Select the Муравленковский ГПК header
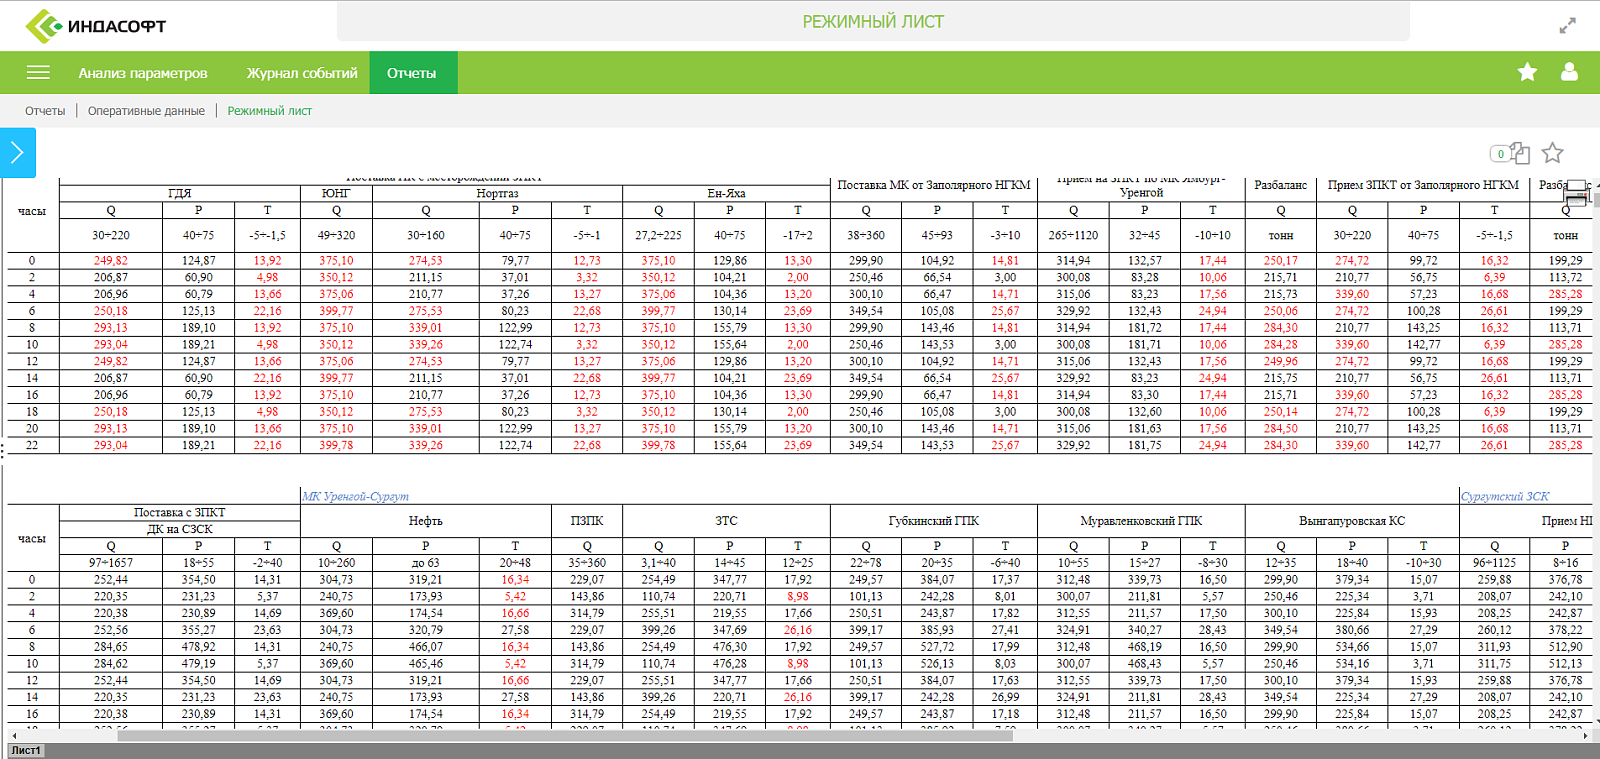 click(x=1141, y=521)
